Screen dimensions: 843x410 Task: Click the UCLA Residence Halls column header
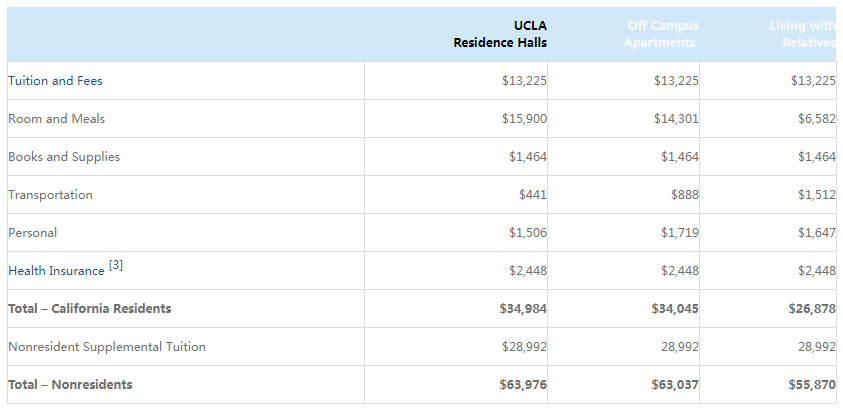pos(499,34)
